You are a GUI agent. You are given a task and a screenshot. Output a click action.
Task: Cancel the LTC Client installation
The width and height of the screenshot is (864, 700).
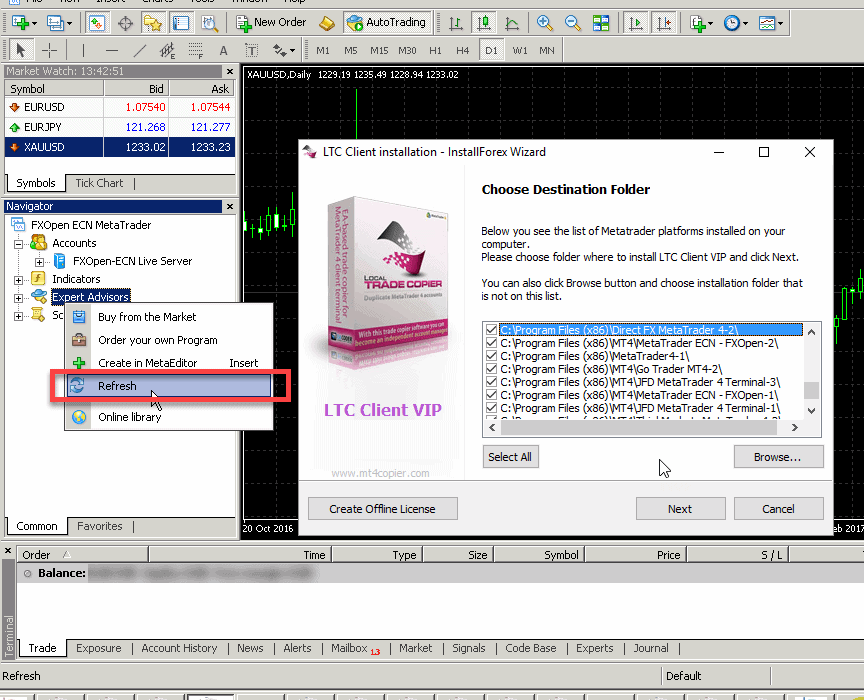779,509
